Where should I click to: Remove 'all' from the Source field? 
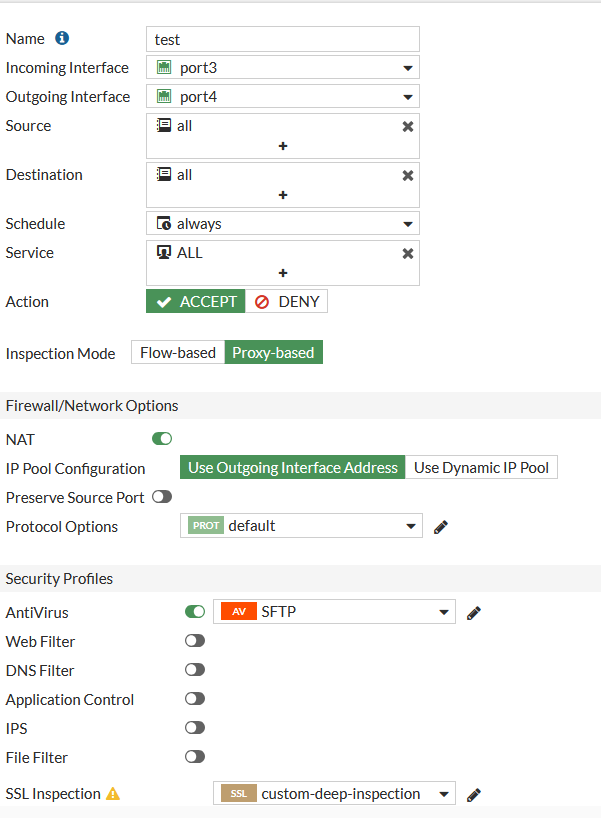tap(407, 127)
